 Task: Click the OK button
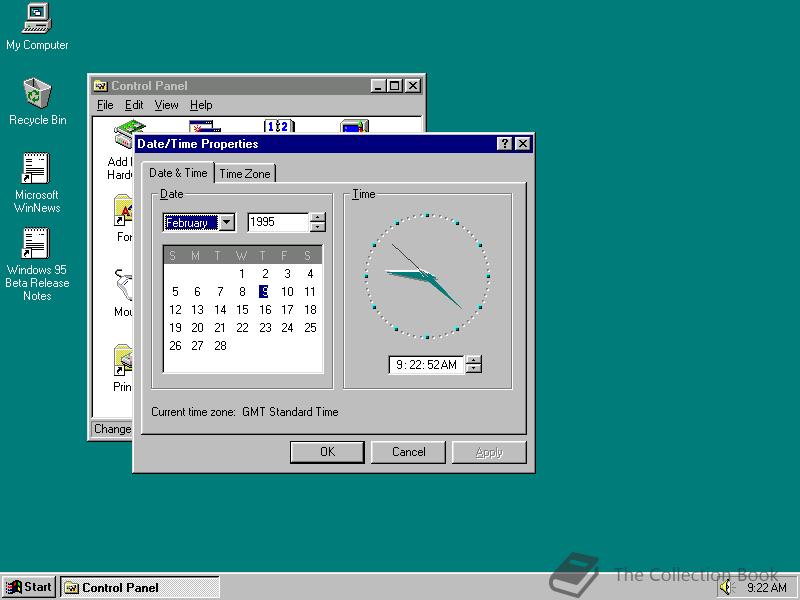327,452
